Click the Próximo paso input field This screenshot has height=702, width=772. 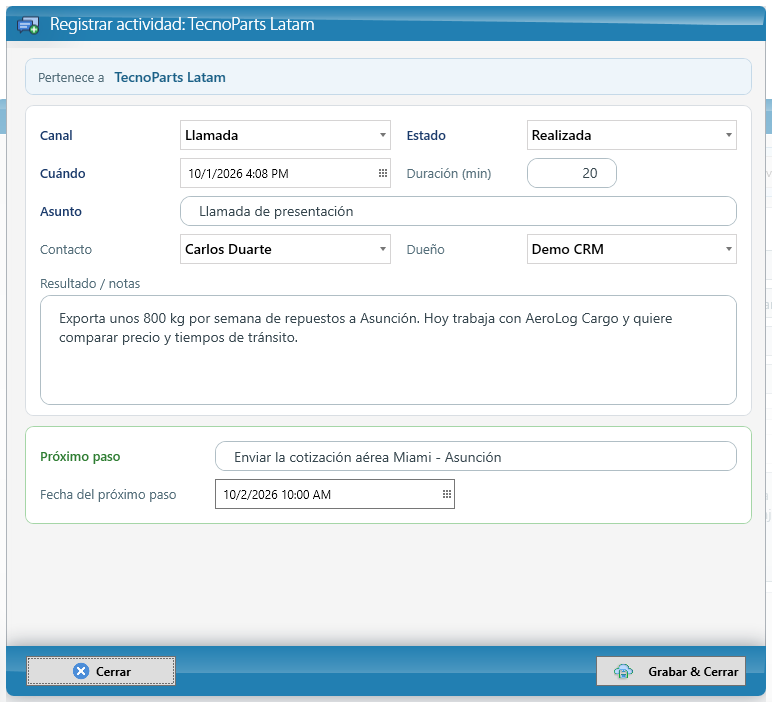pos(476,456)
